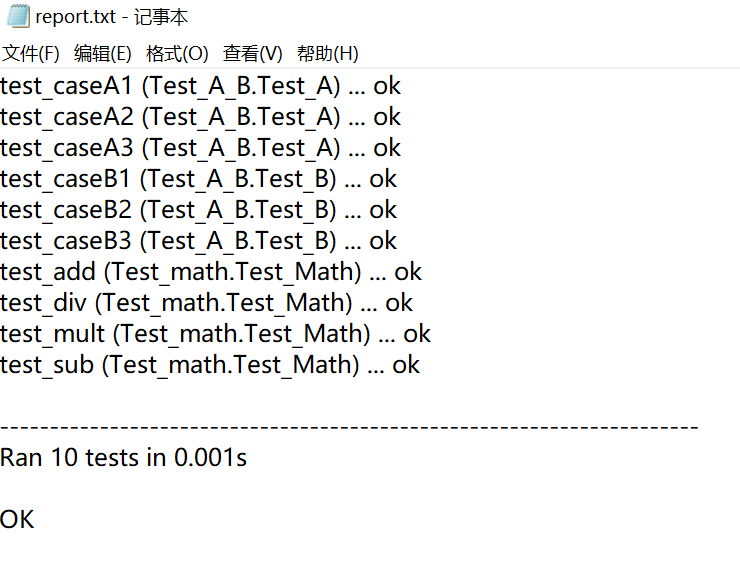740x573 pixels.
Task: Place cursor in test_caseA3 line
Action: pyautogui.click(x=201, y=148)
